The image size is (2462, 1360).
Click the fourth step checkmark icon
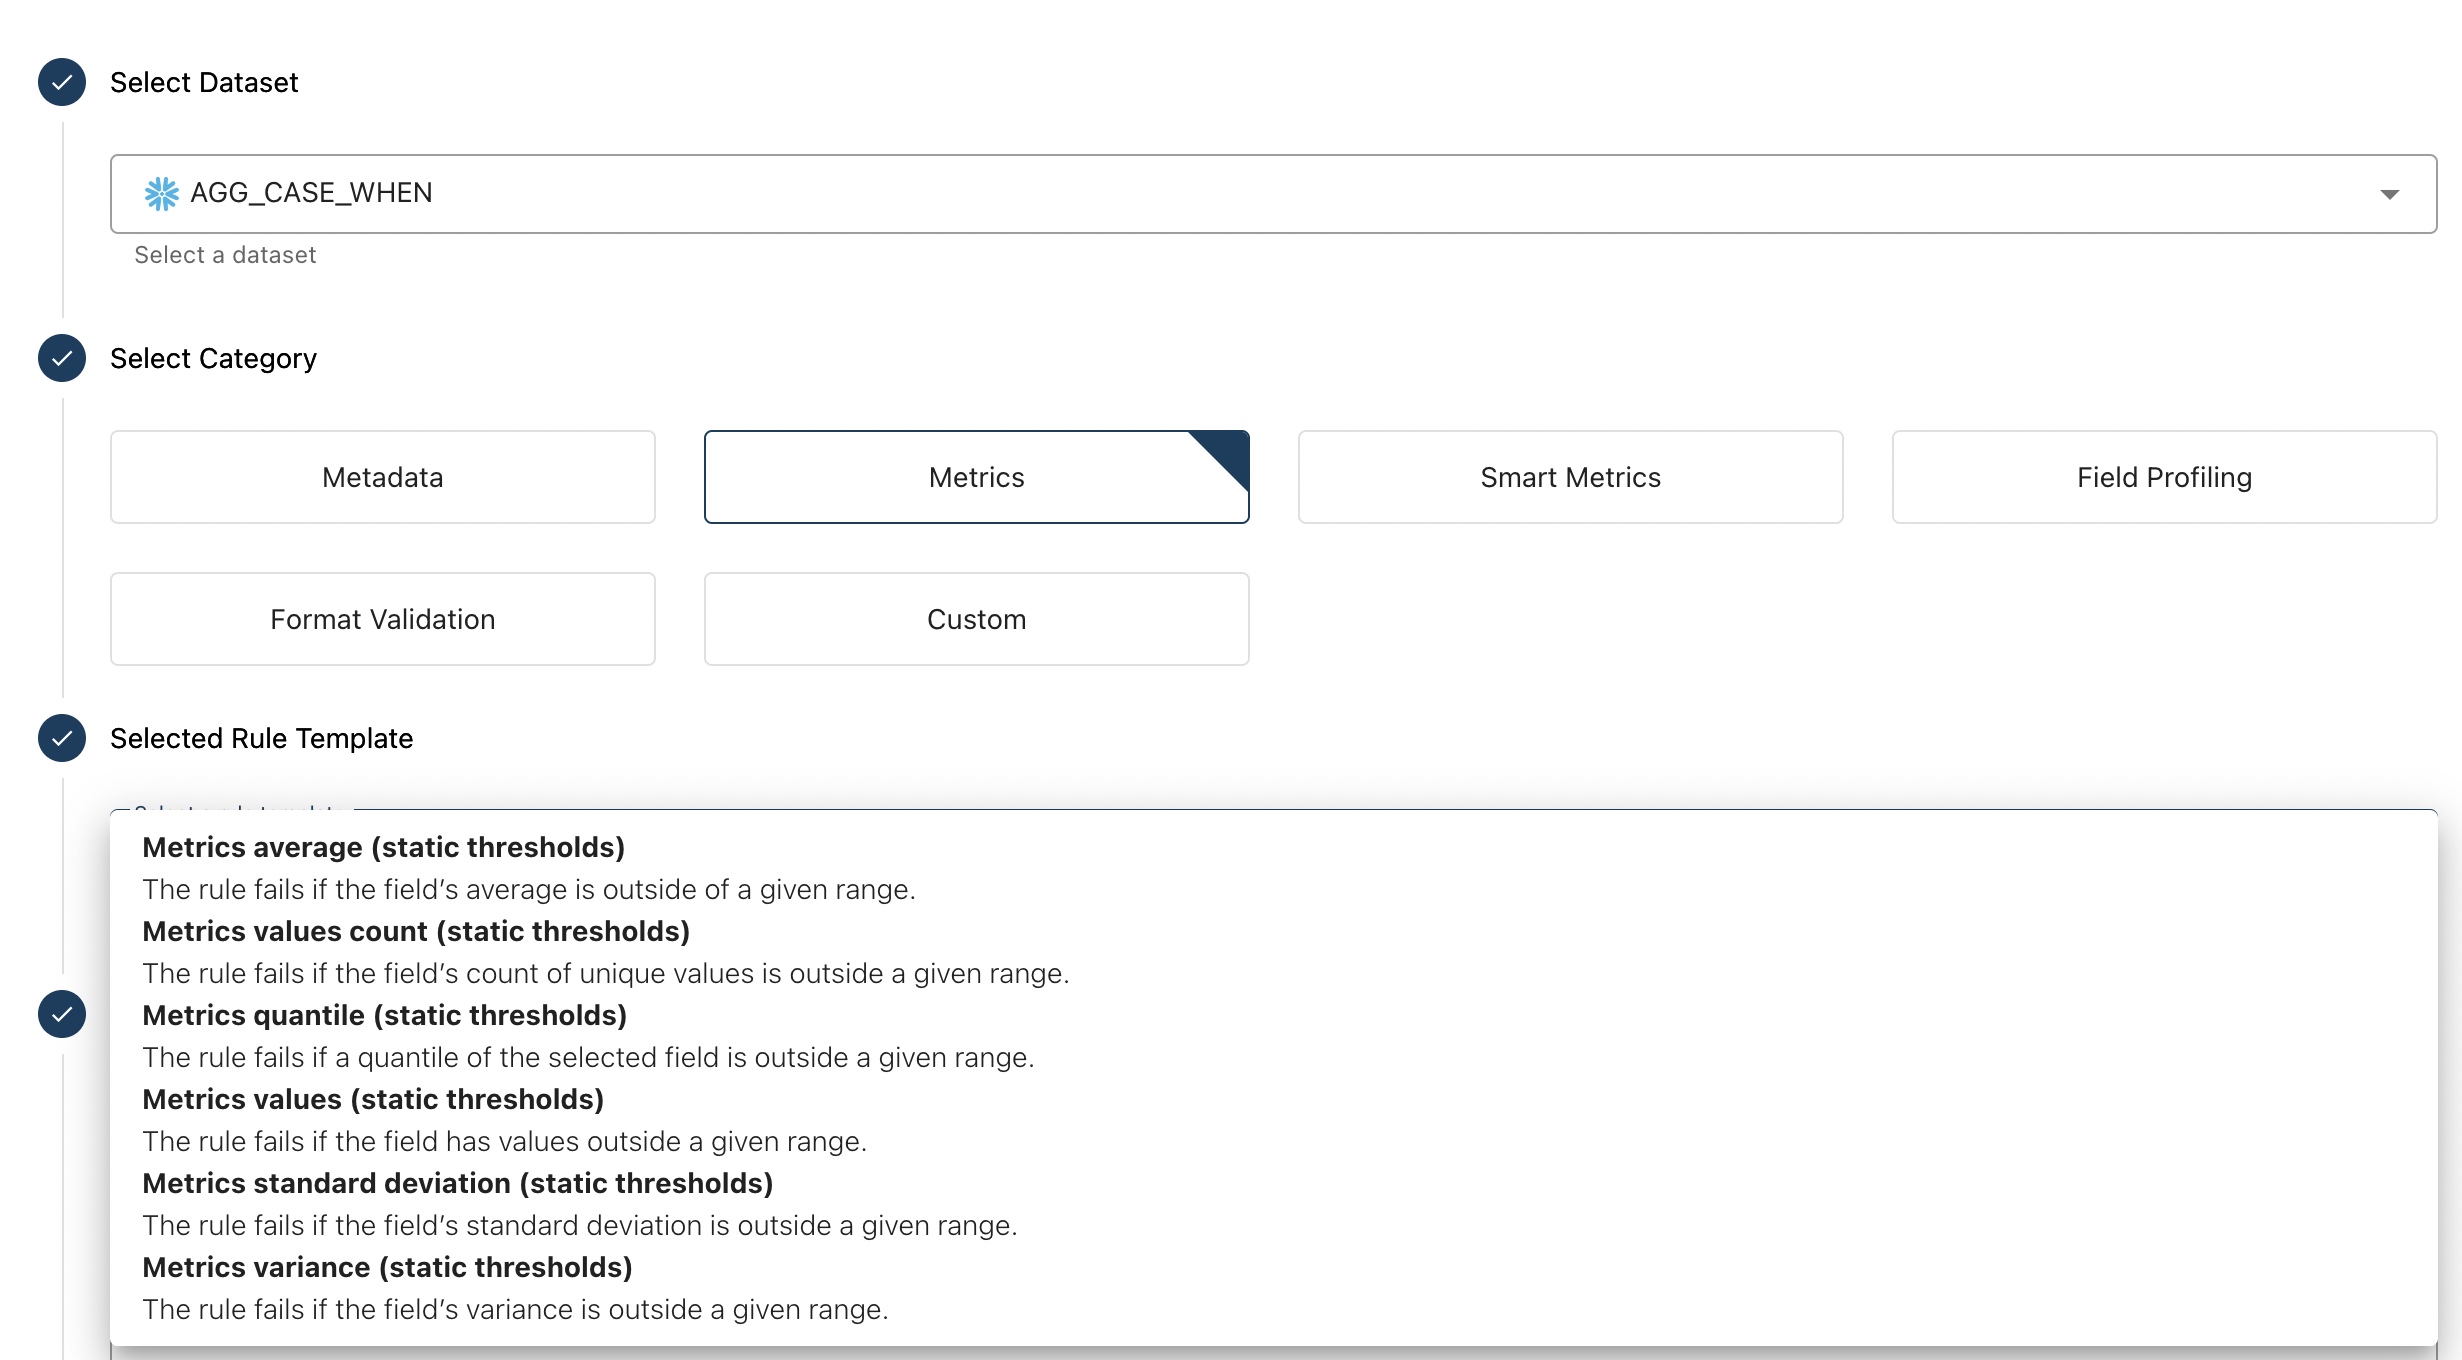point(62,1014)
